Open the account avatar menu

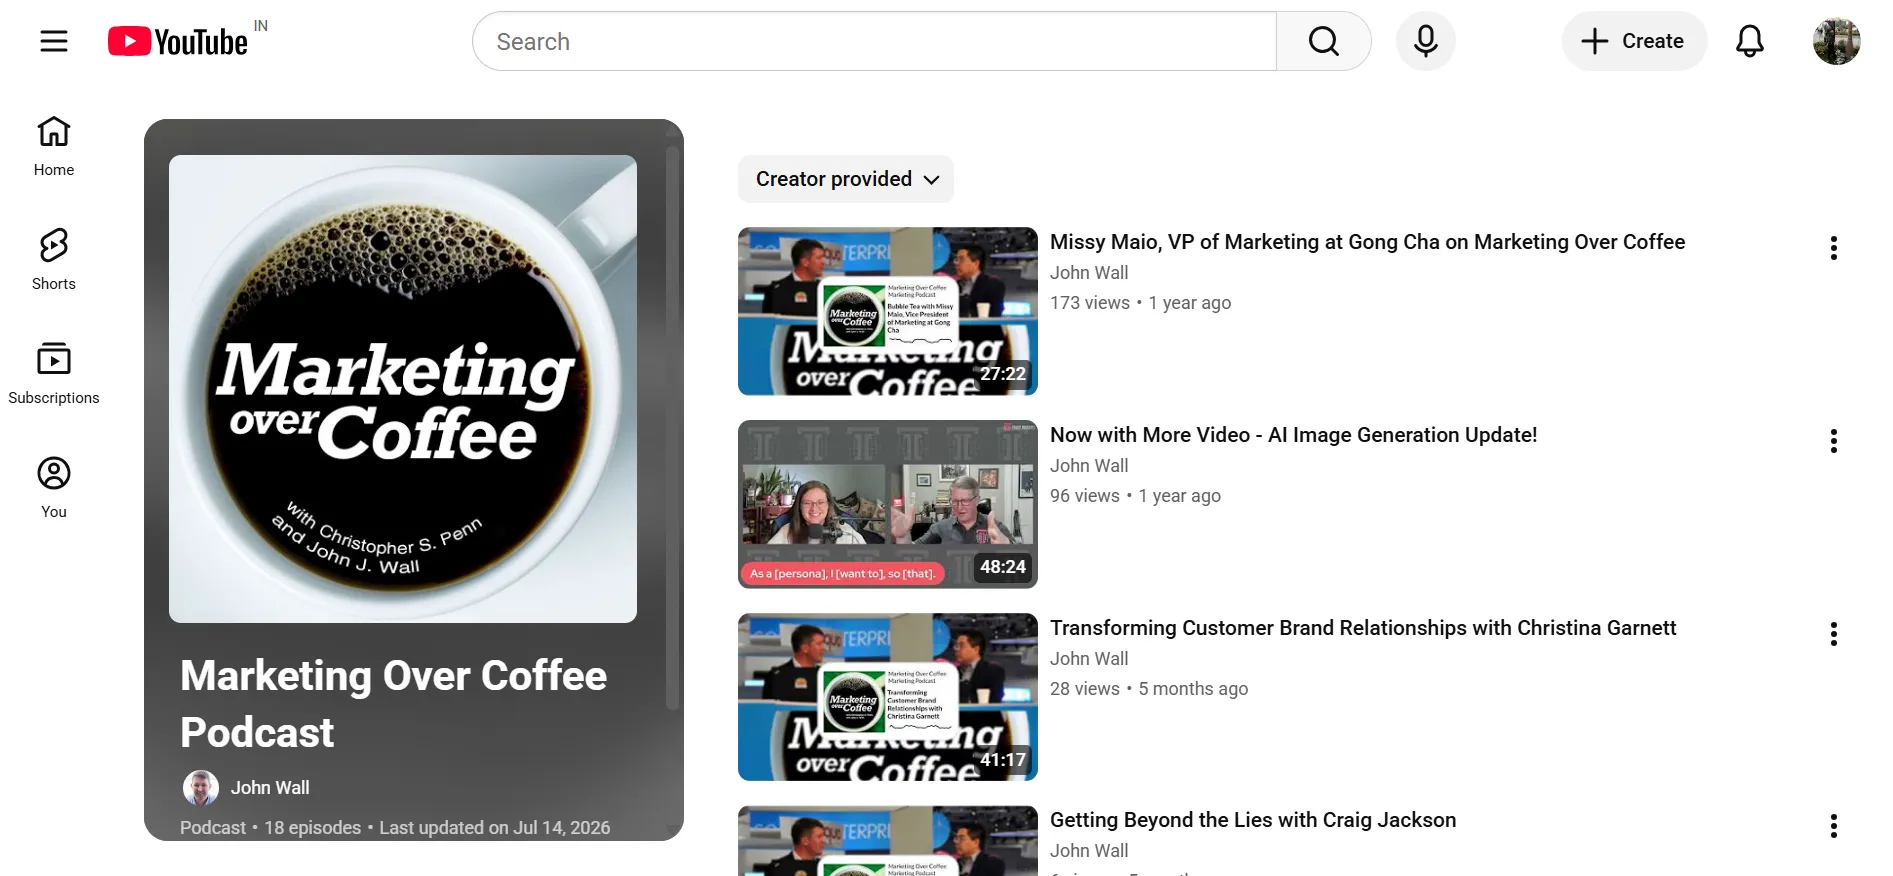1836,41
